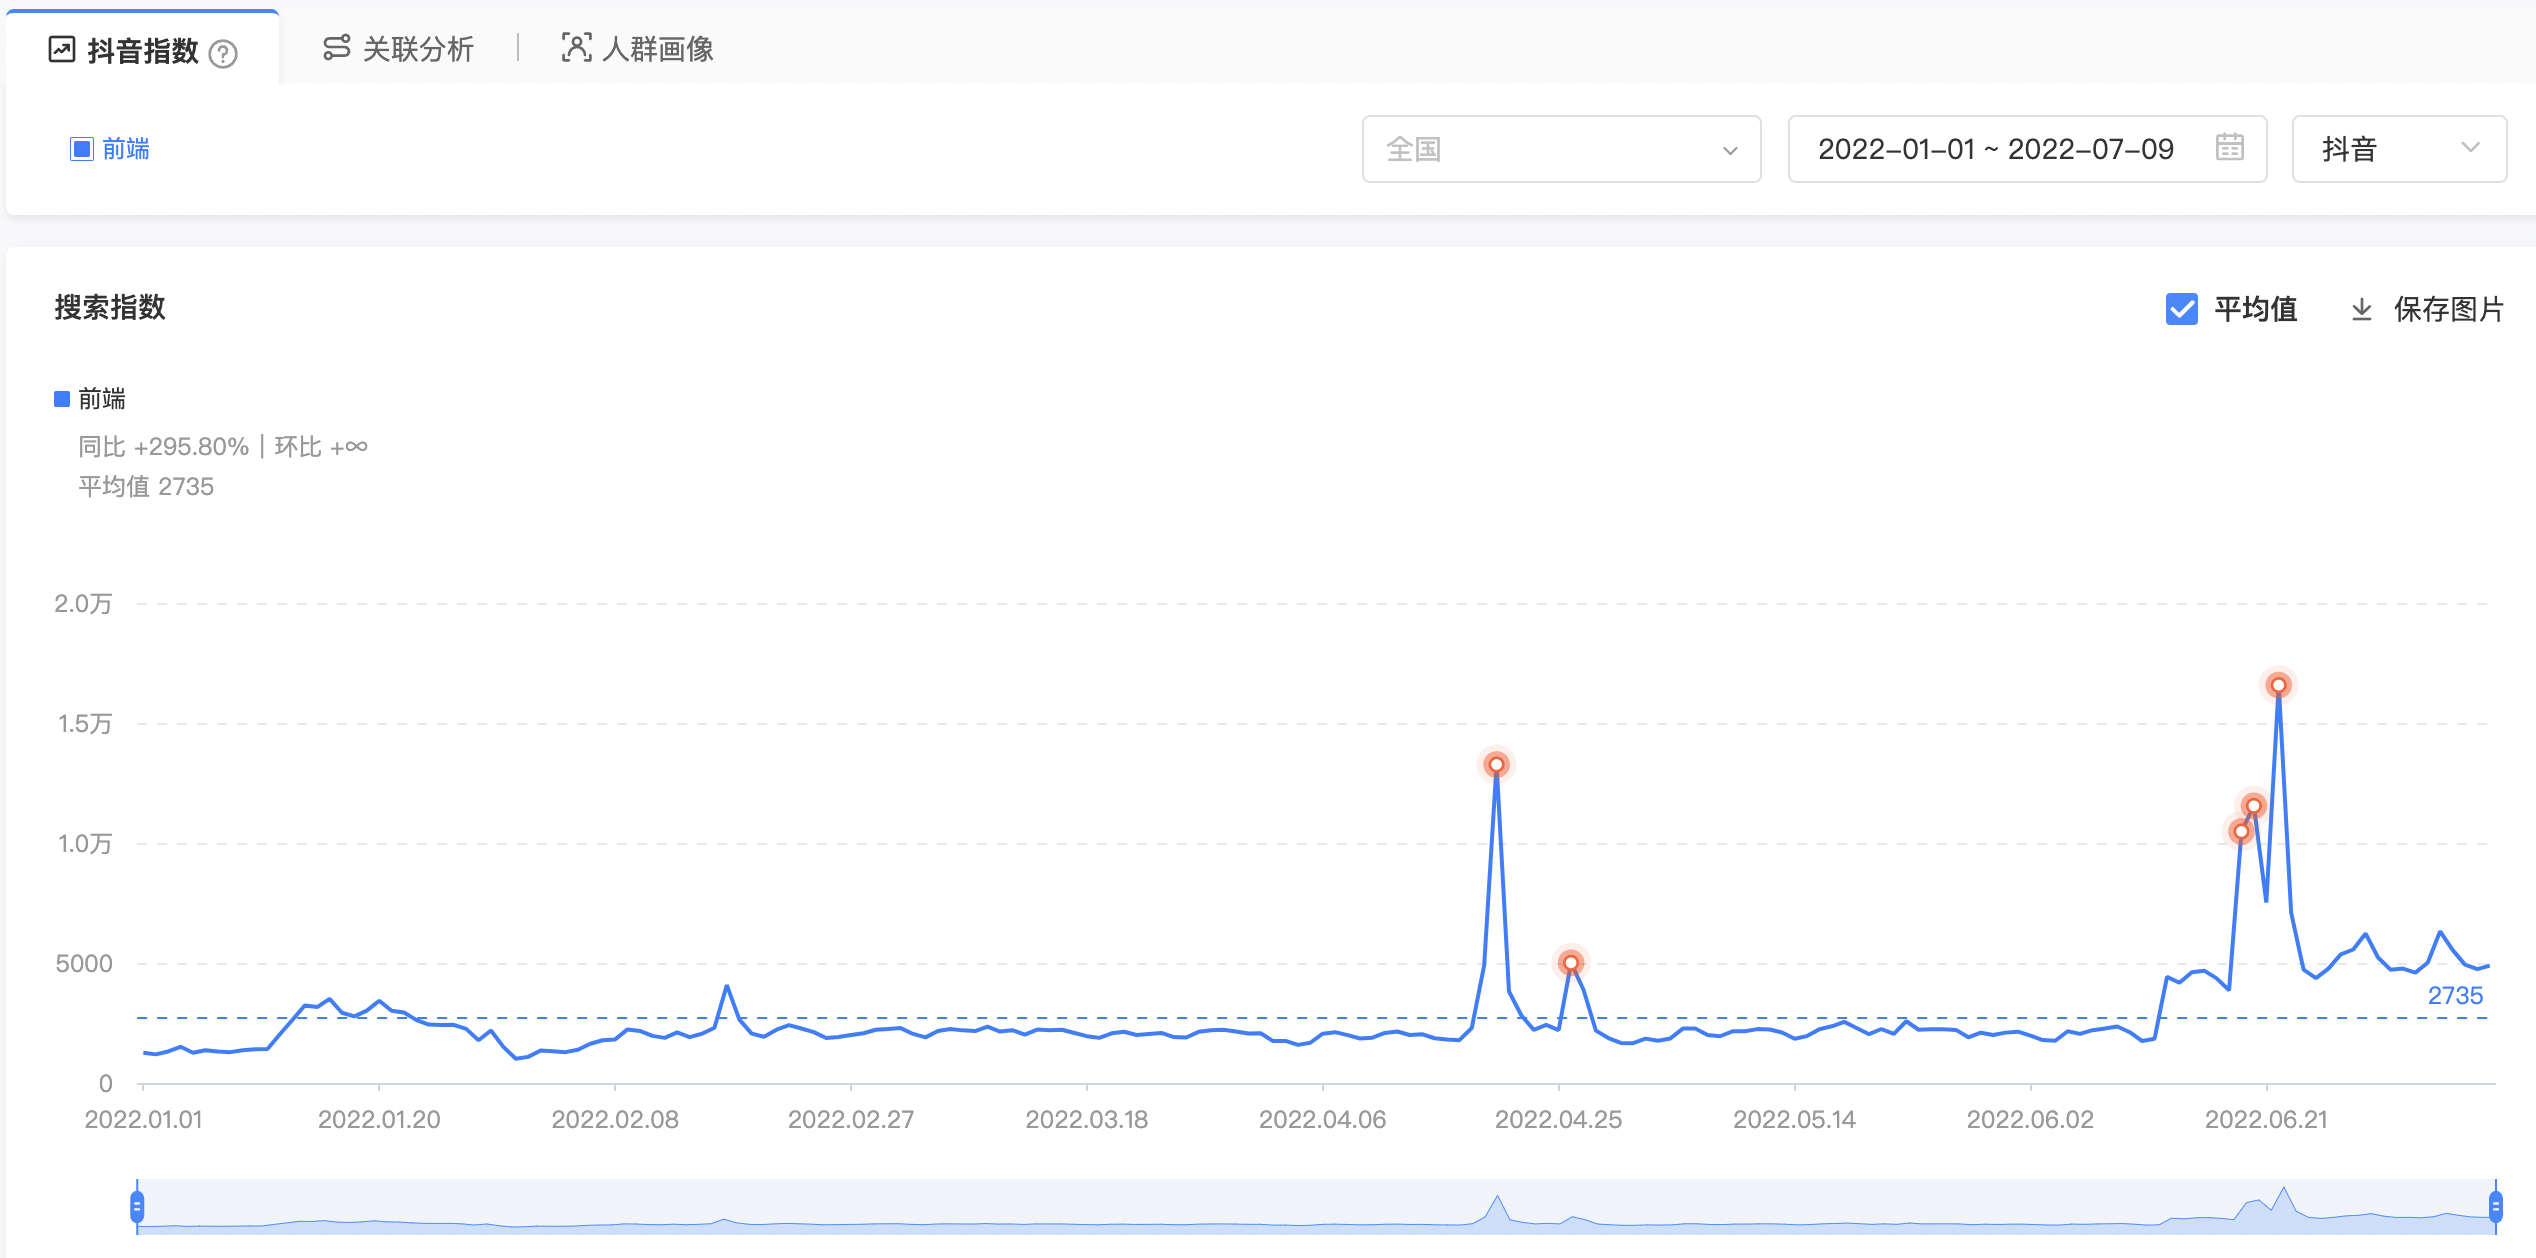Expand the 全国 region dropdown
2536x1258 pixels.
pyautogui.click(x=1560, y=149)
